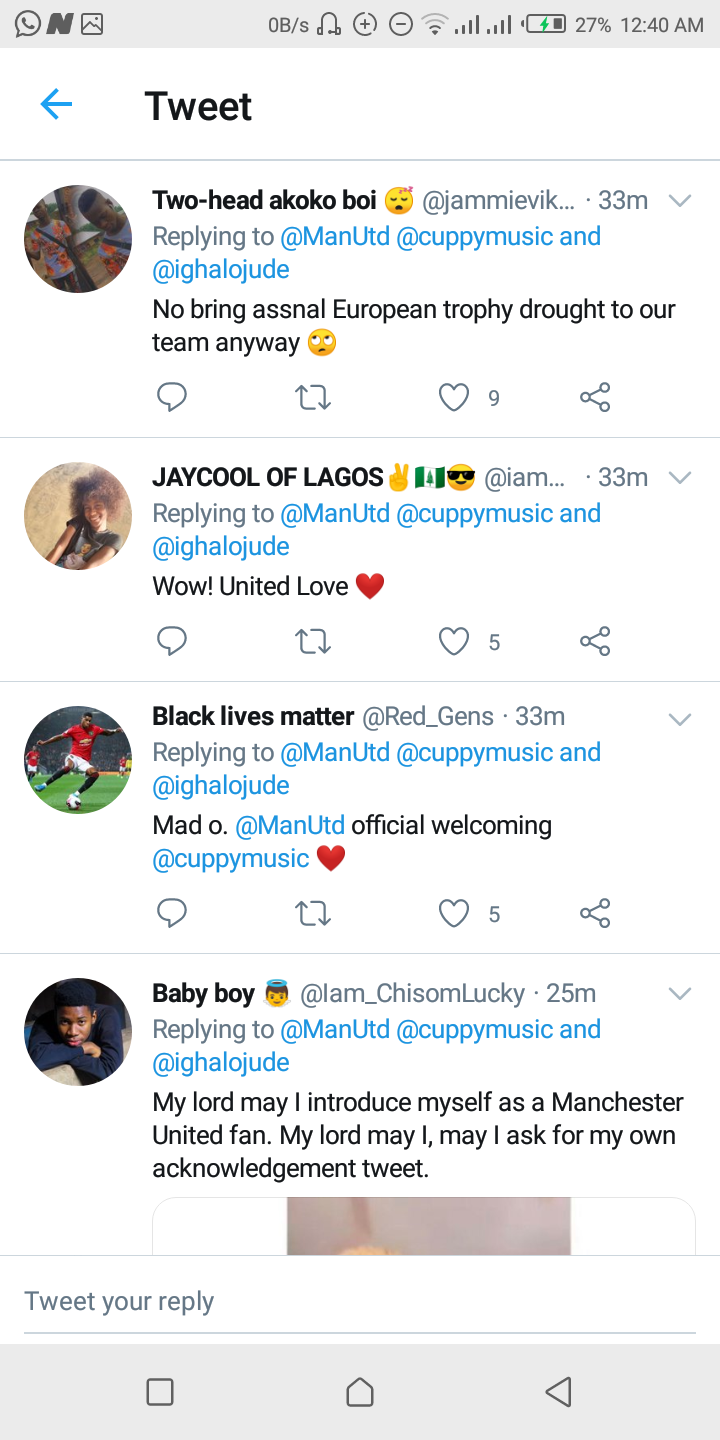The height and width of the screenshot is (1440, 720).
Task: Retweet the JAYCOOL OF LAGOS tweet
Action: [313, 641]
